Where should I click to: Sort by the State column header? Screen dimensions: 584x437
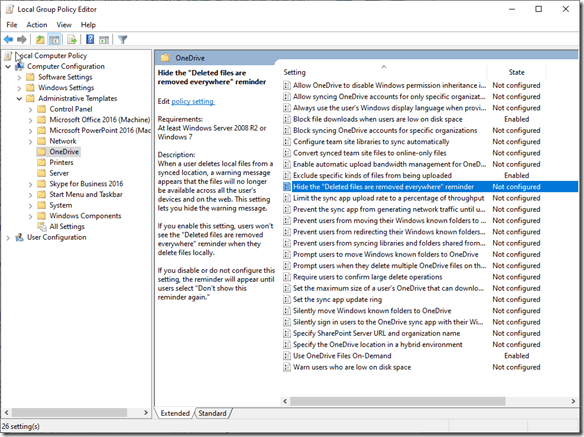[516, 72]
